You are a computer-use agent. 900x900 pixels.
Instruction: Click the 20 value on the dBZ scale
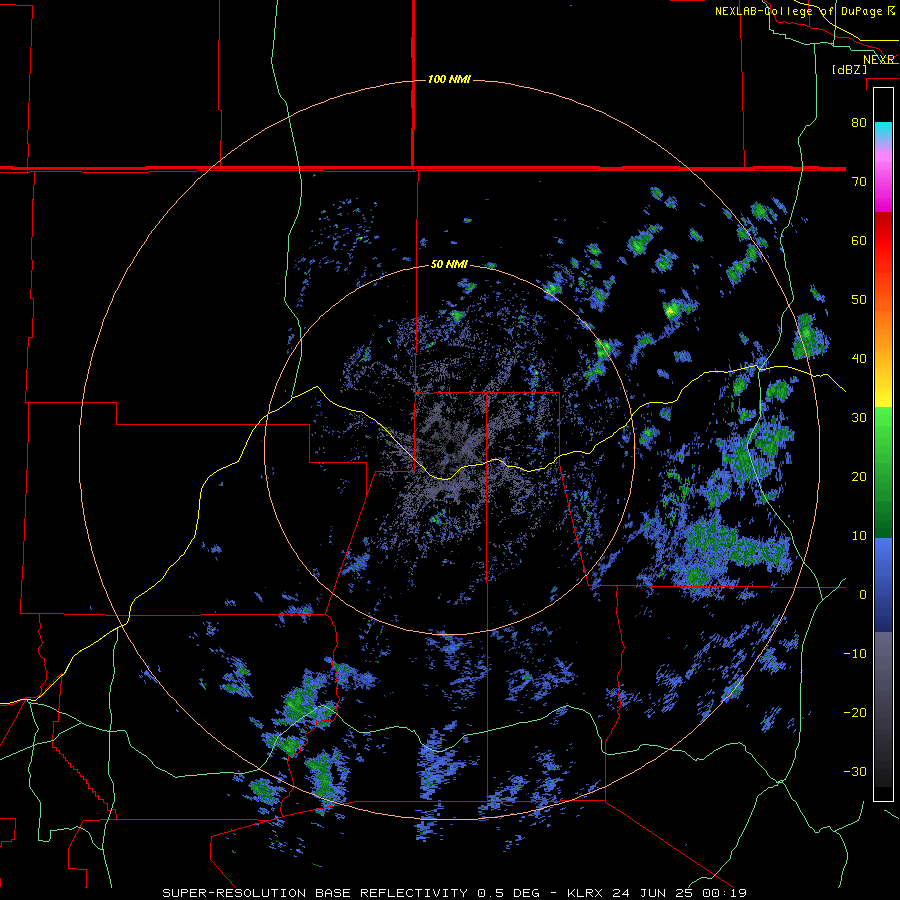tap(859, 476)
